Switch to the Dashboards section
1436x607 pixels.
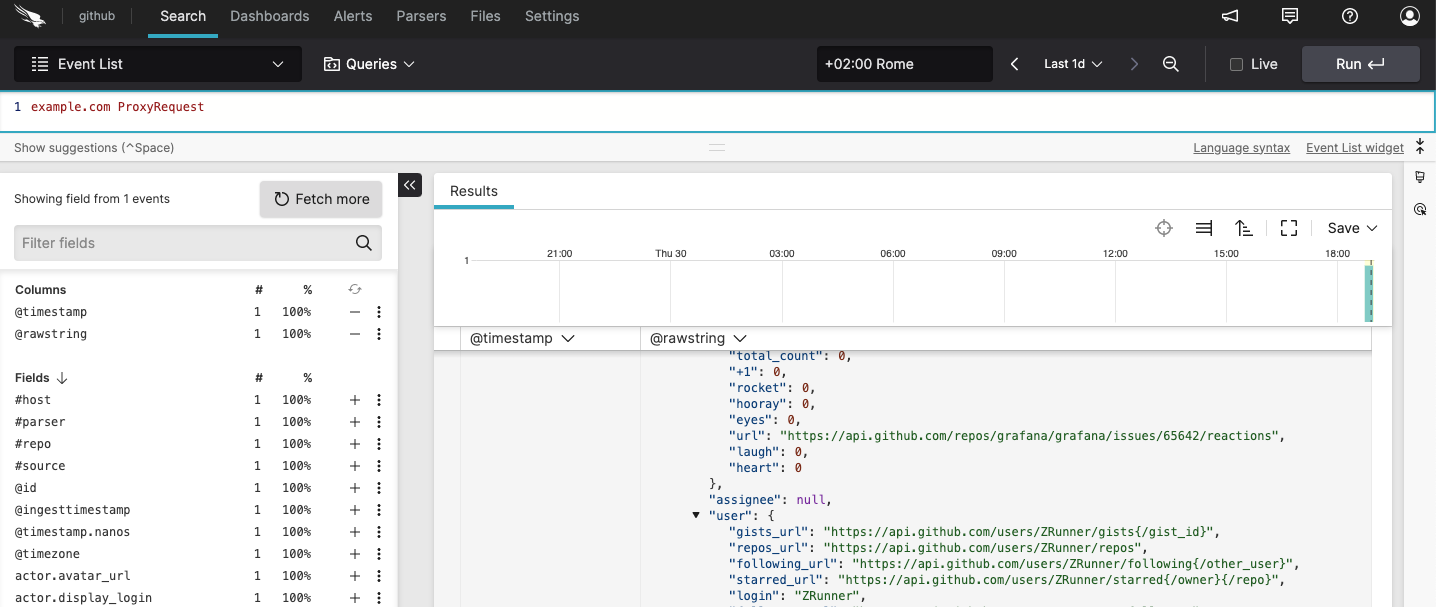pyautogui.click(x=269, y=16)
